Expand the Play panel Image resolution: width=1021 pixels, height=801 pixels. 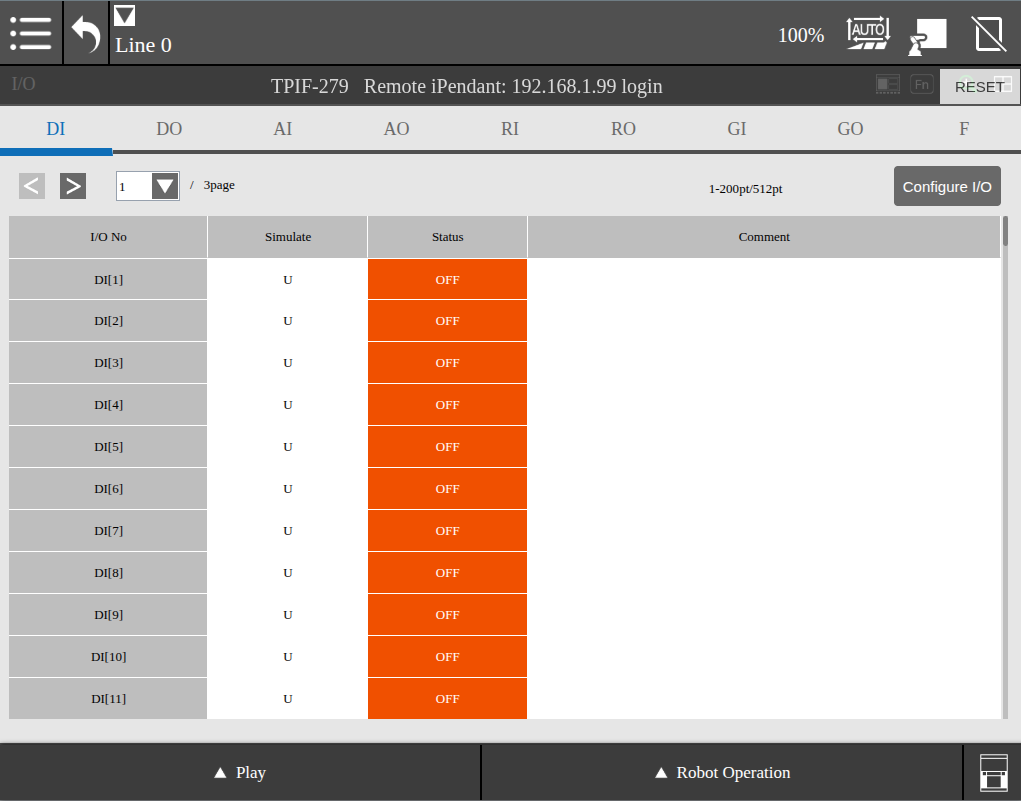point(240,773)
